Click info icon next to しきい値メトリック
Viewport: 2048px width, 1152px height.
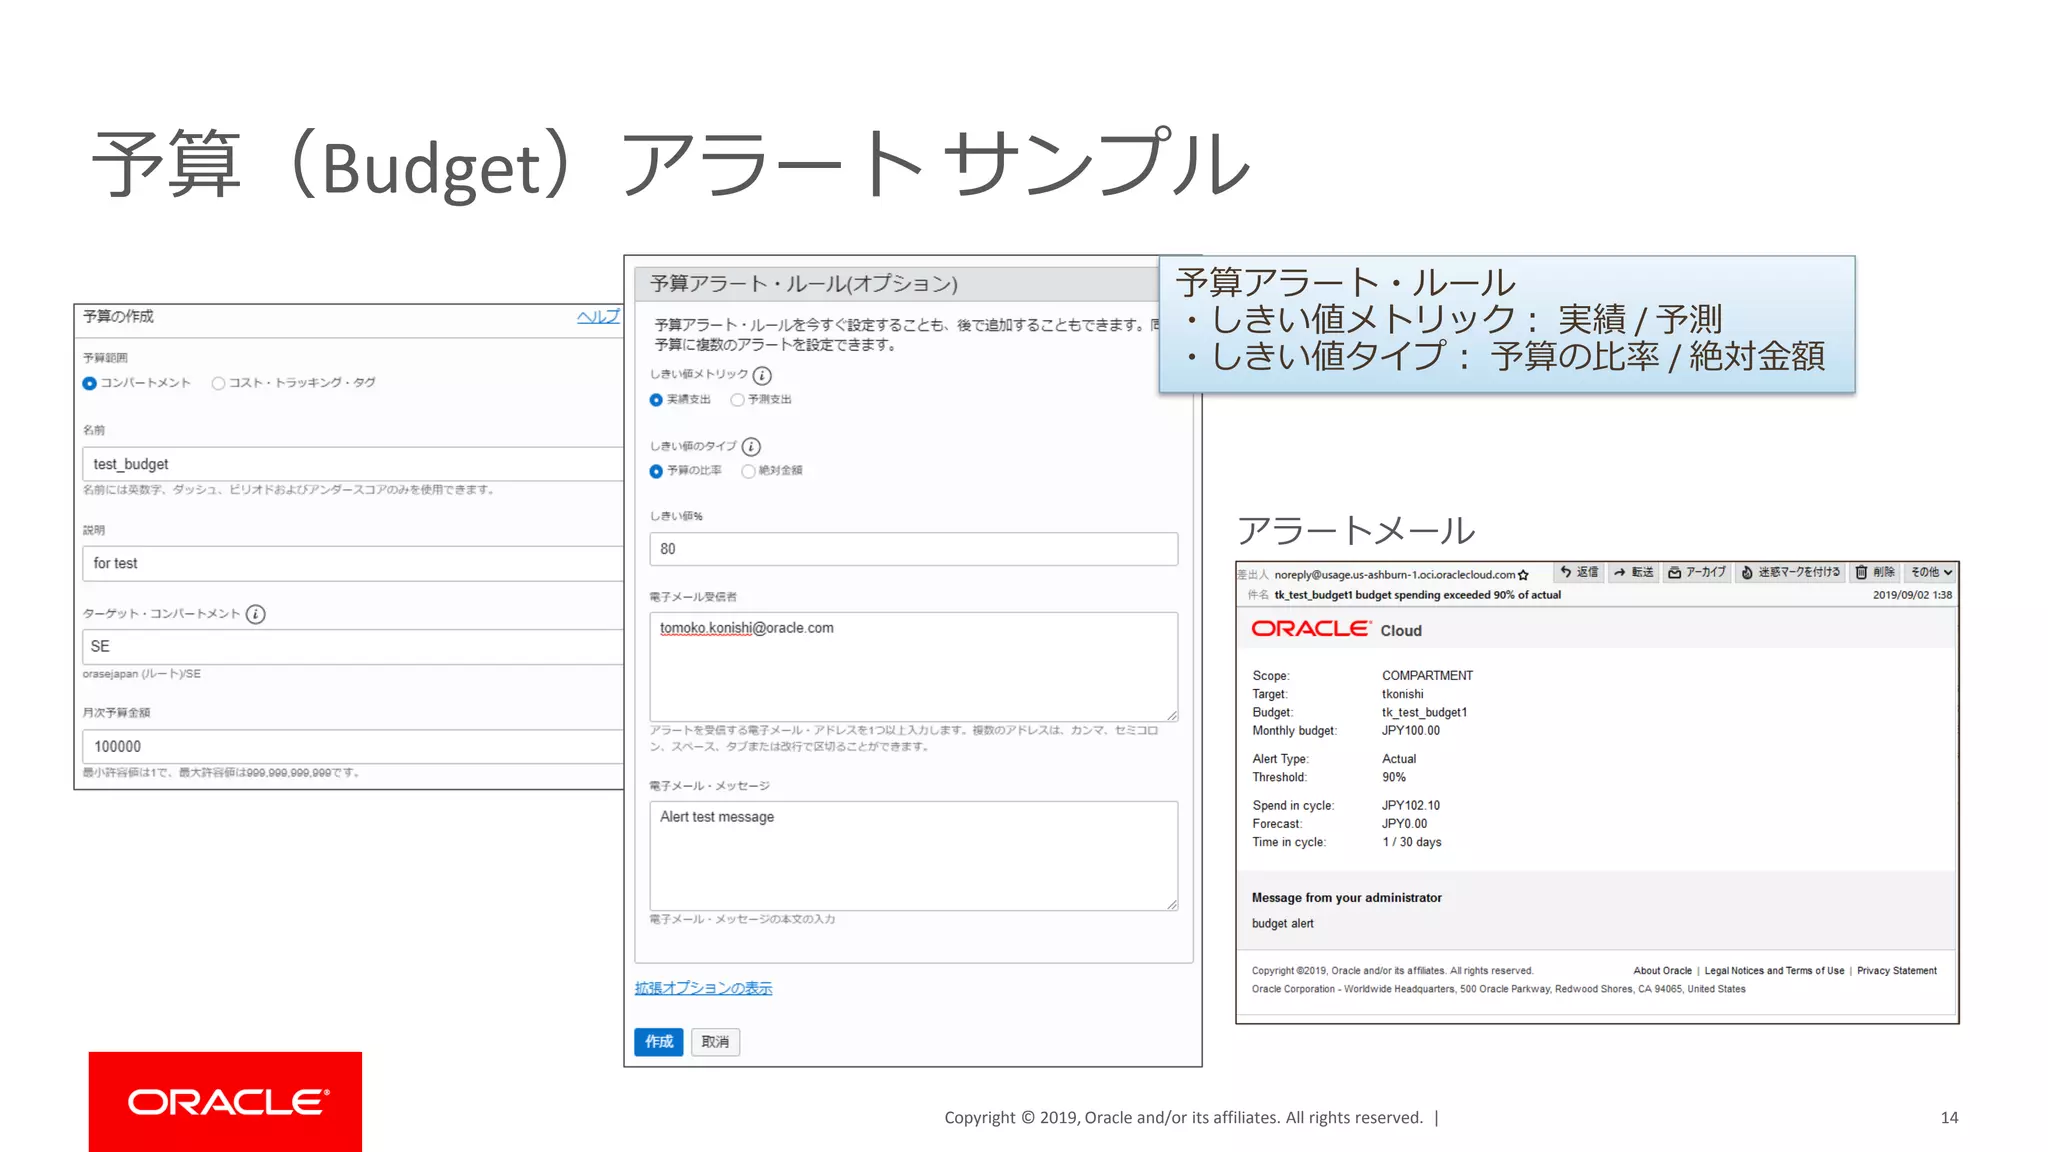[762, 376]
